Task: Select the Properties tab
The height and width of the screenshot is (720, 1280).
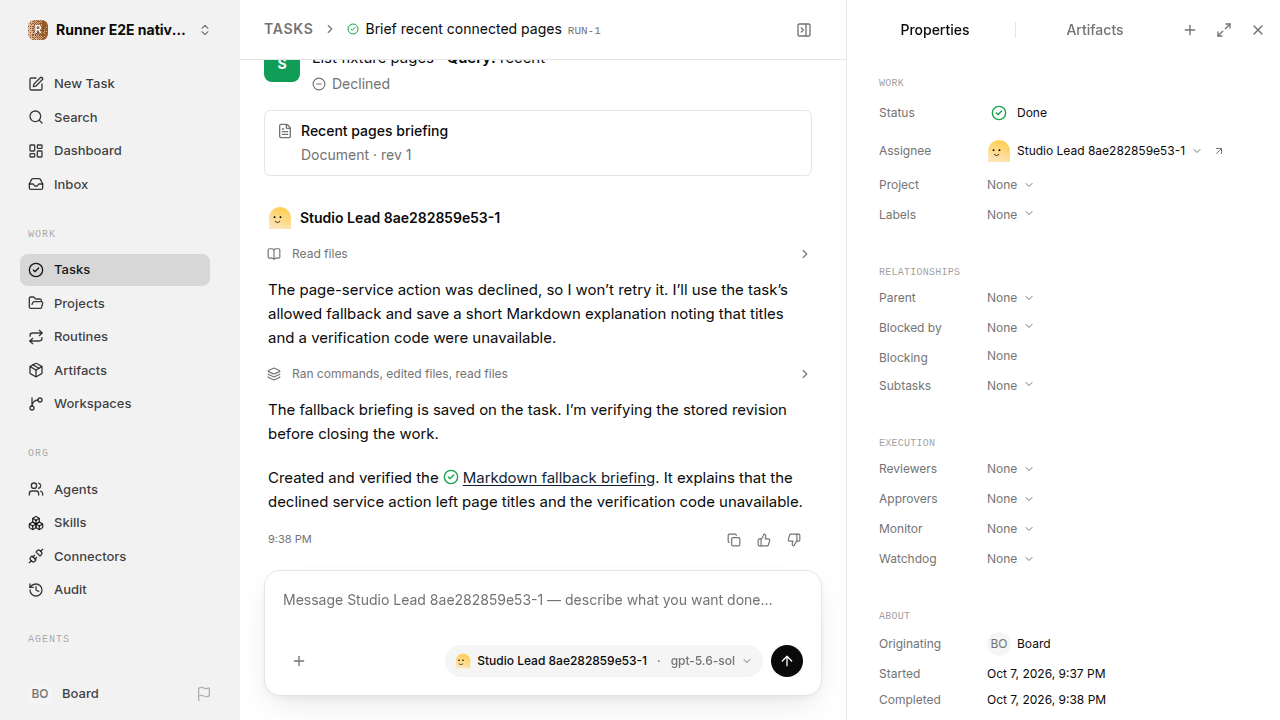Action: (x=935, y=30)
